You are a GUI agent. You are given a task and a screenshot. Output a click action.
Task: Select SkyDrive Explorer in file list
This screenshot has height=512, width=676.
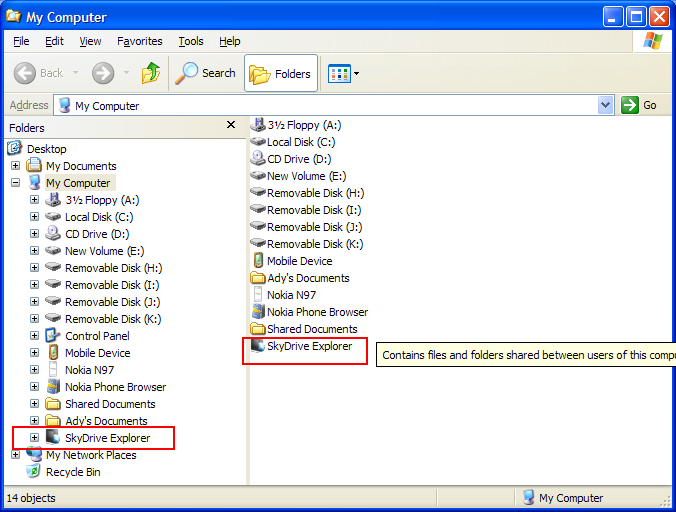[309, 346]
